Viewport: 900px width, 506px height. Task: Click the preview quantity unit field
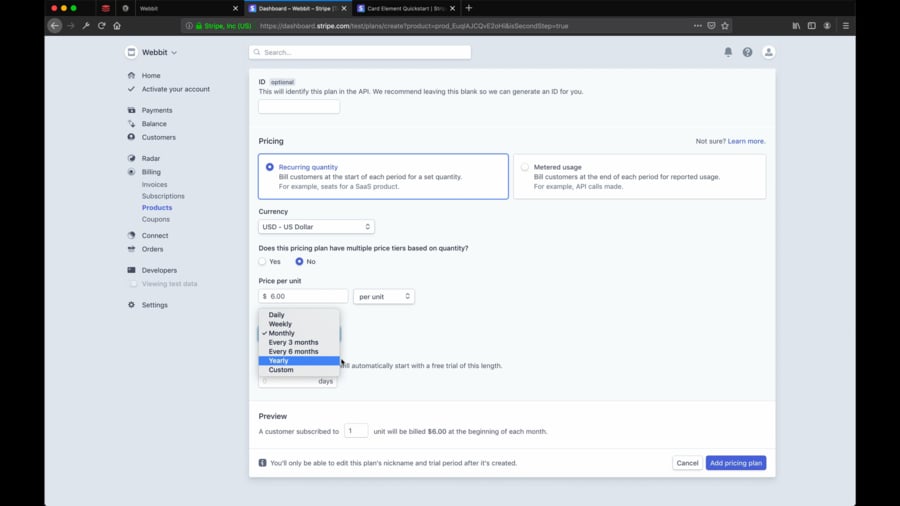point(356,431)
